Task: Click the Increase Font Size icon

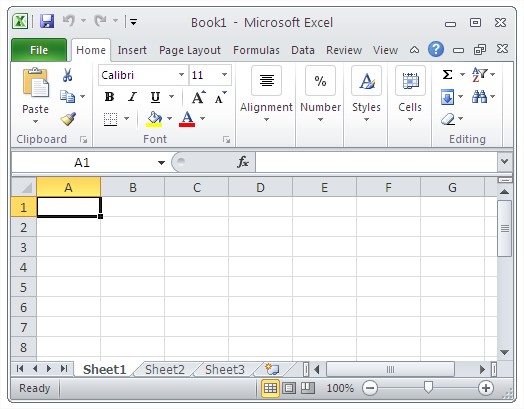Action: (199, 97)
